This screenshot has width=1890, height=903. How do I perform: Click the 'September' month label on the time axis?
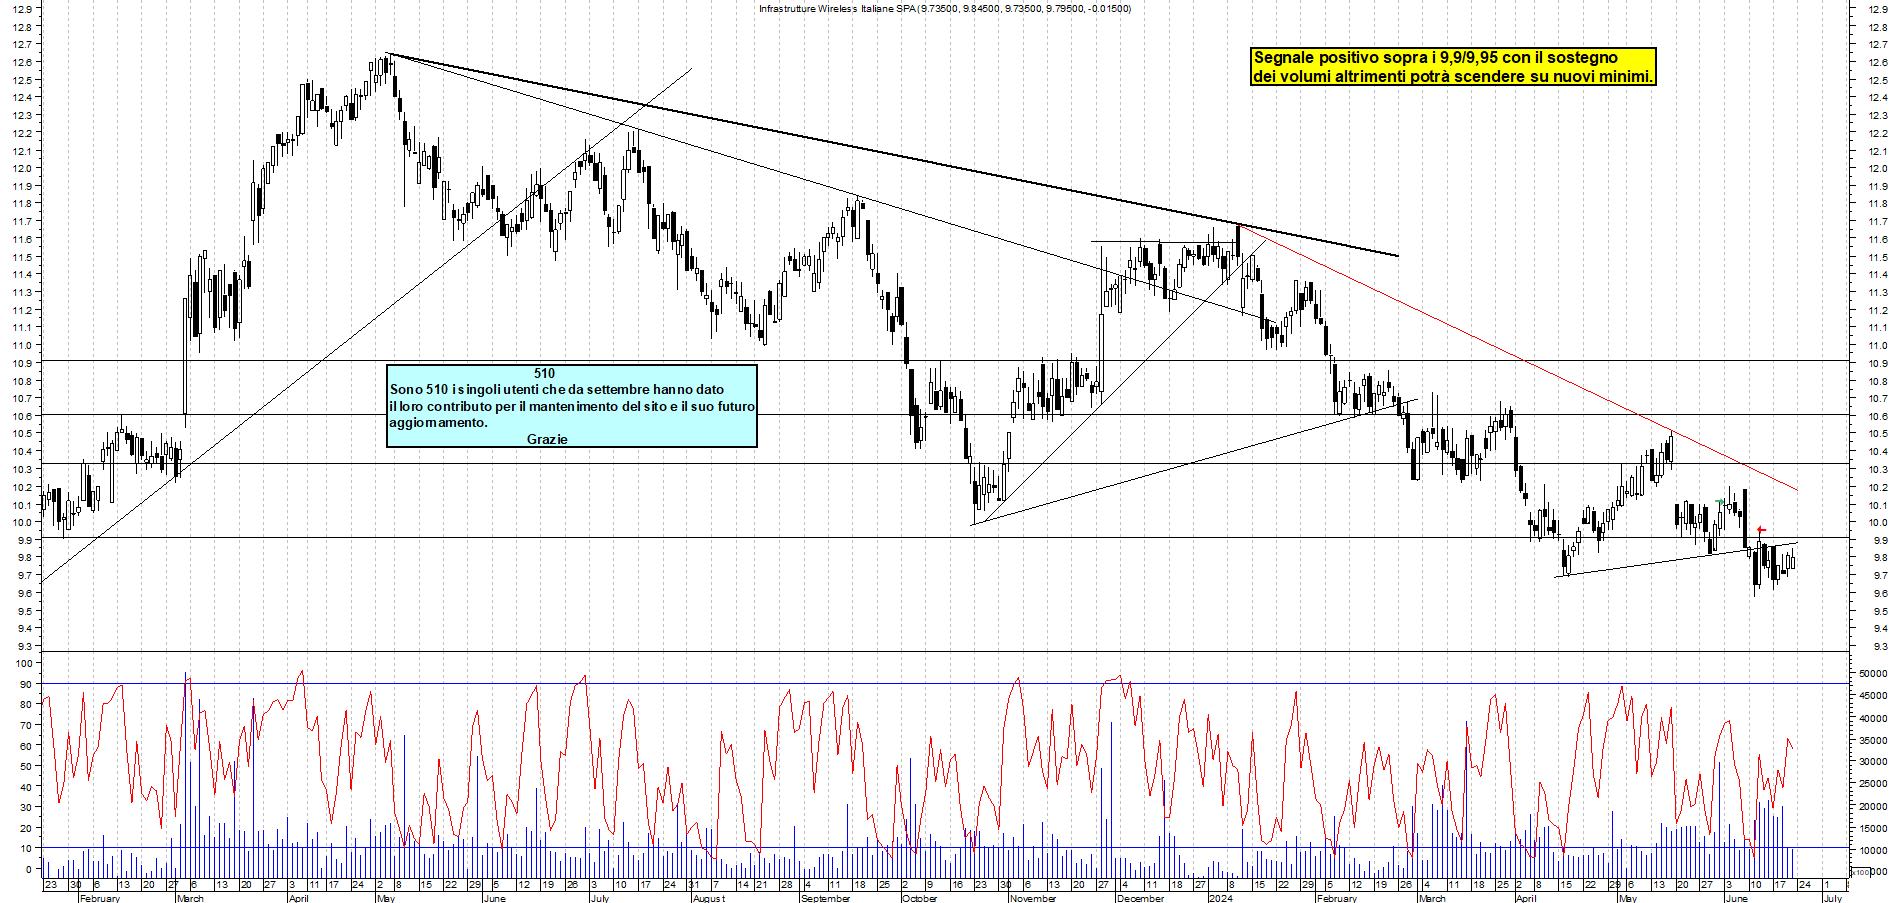click(x=825, y=898)
